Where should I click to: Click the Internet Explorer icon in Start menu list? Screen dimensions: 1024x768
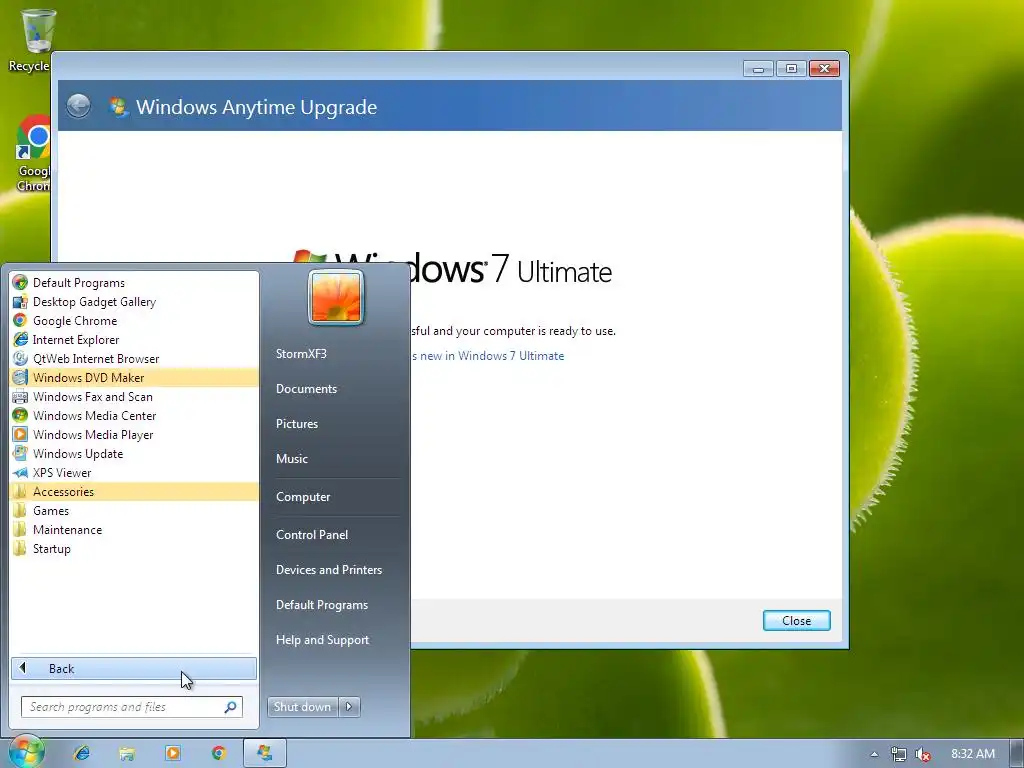(x=20, y=340)
